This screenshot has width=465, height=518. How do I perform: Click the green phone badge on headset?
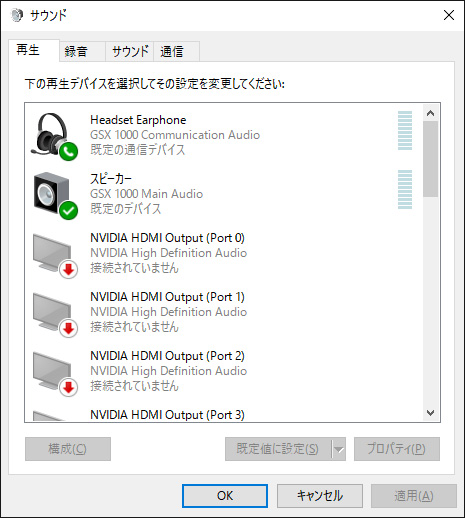click(69, 152)
